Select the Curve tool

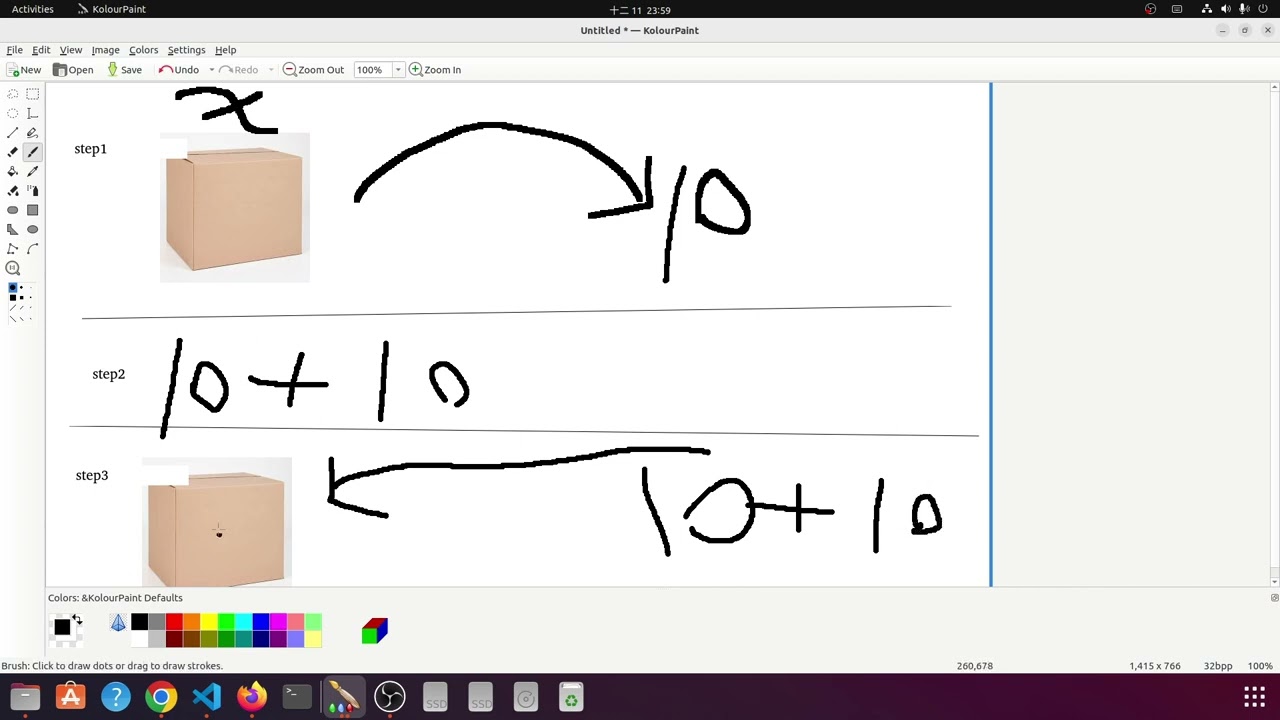32,248
